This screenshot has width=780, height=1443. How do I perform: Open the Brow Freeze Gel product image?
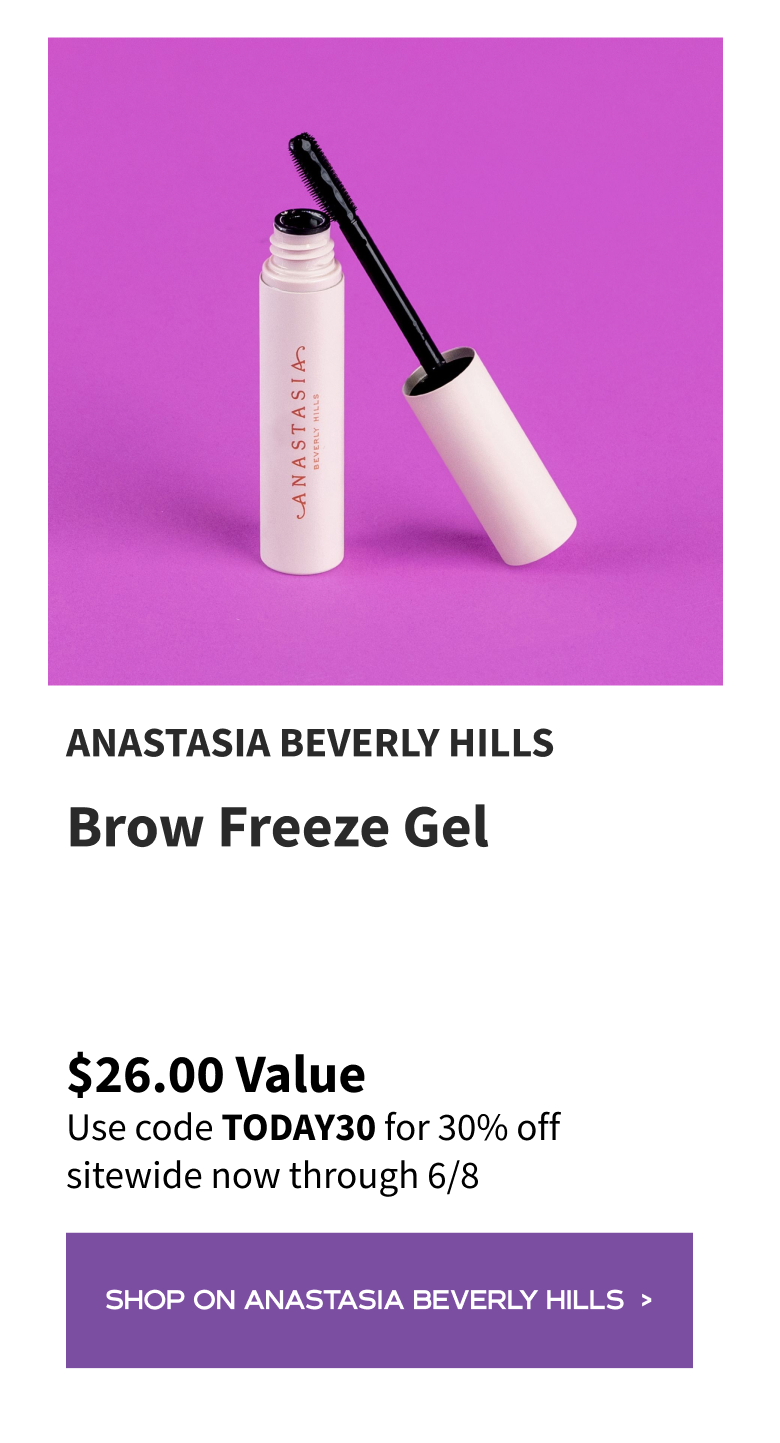click(x=385, y=361)
